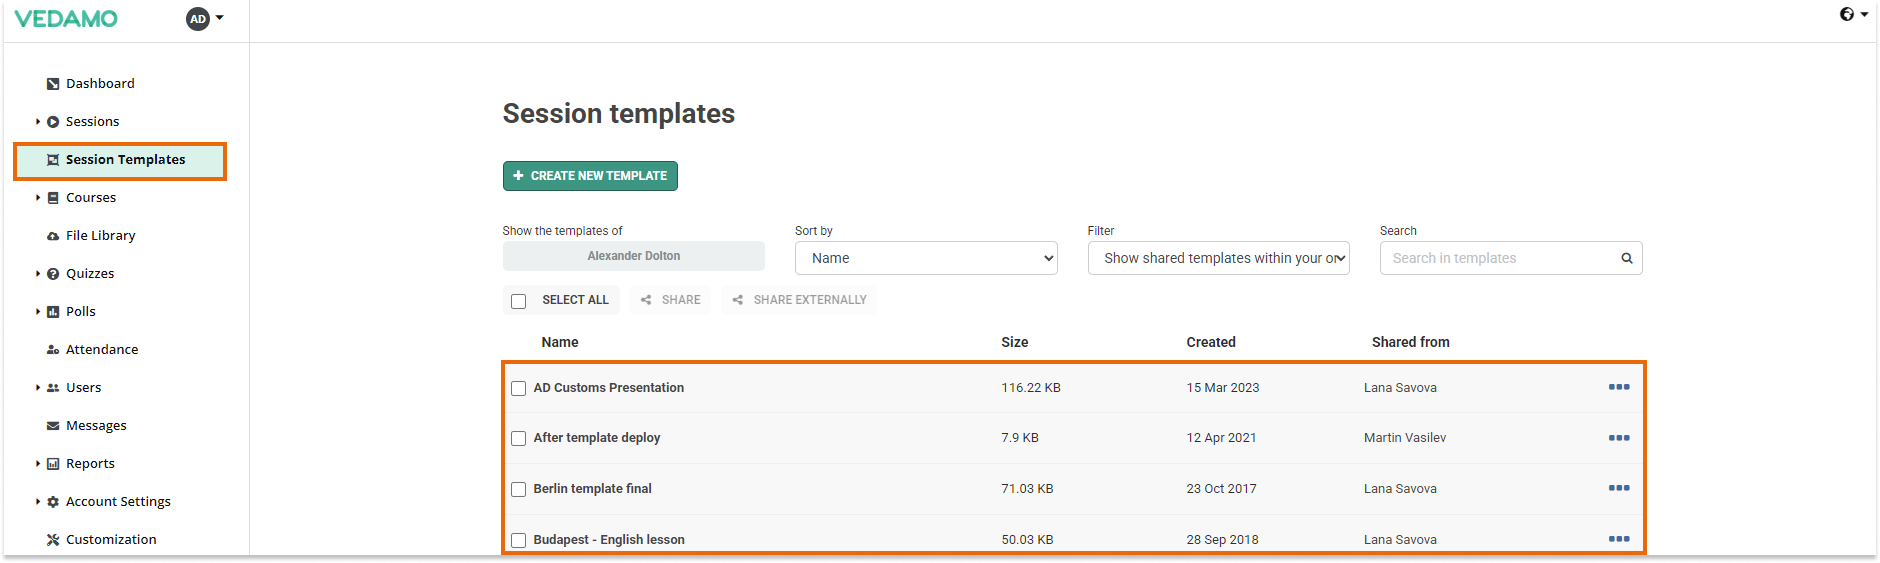1880x563 pixels.
Task: Expand the Reports menu arrow
Action: tap(38, 464)
